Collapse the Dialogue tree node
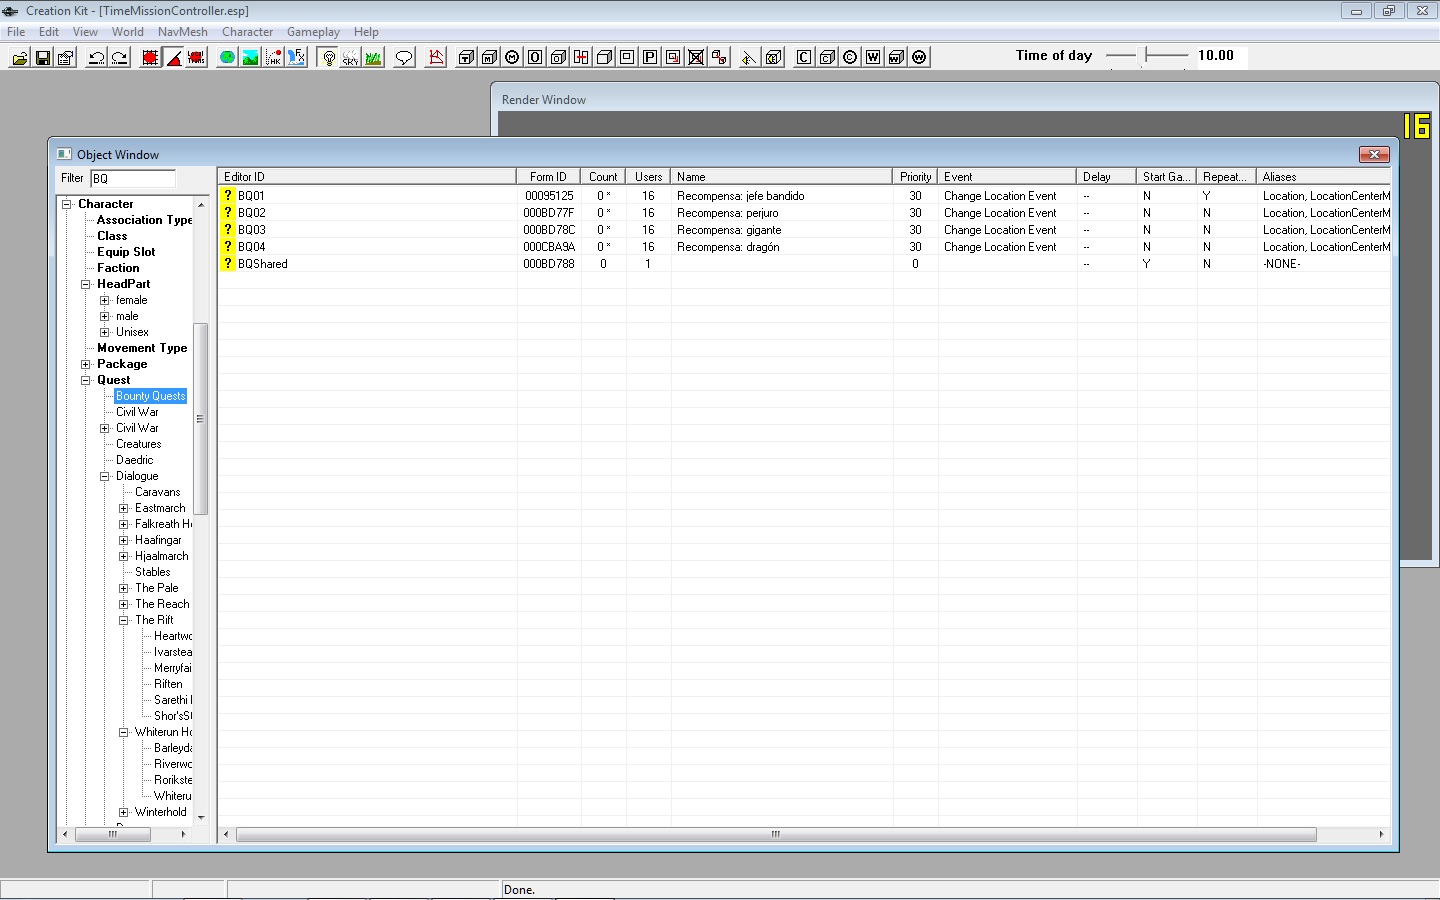Screen dimensions: 1440x900 pos(105,476)
